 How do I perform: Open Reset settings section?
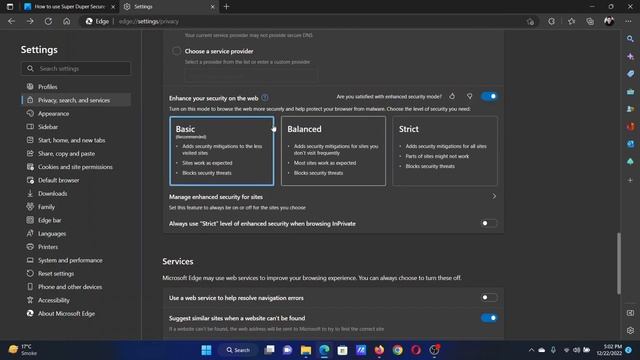pyautogui.click(x=56, y=273)
